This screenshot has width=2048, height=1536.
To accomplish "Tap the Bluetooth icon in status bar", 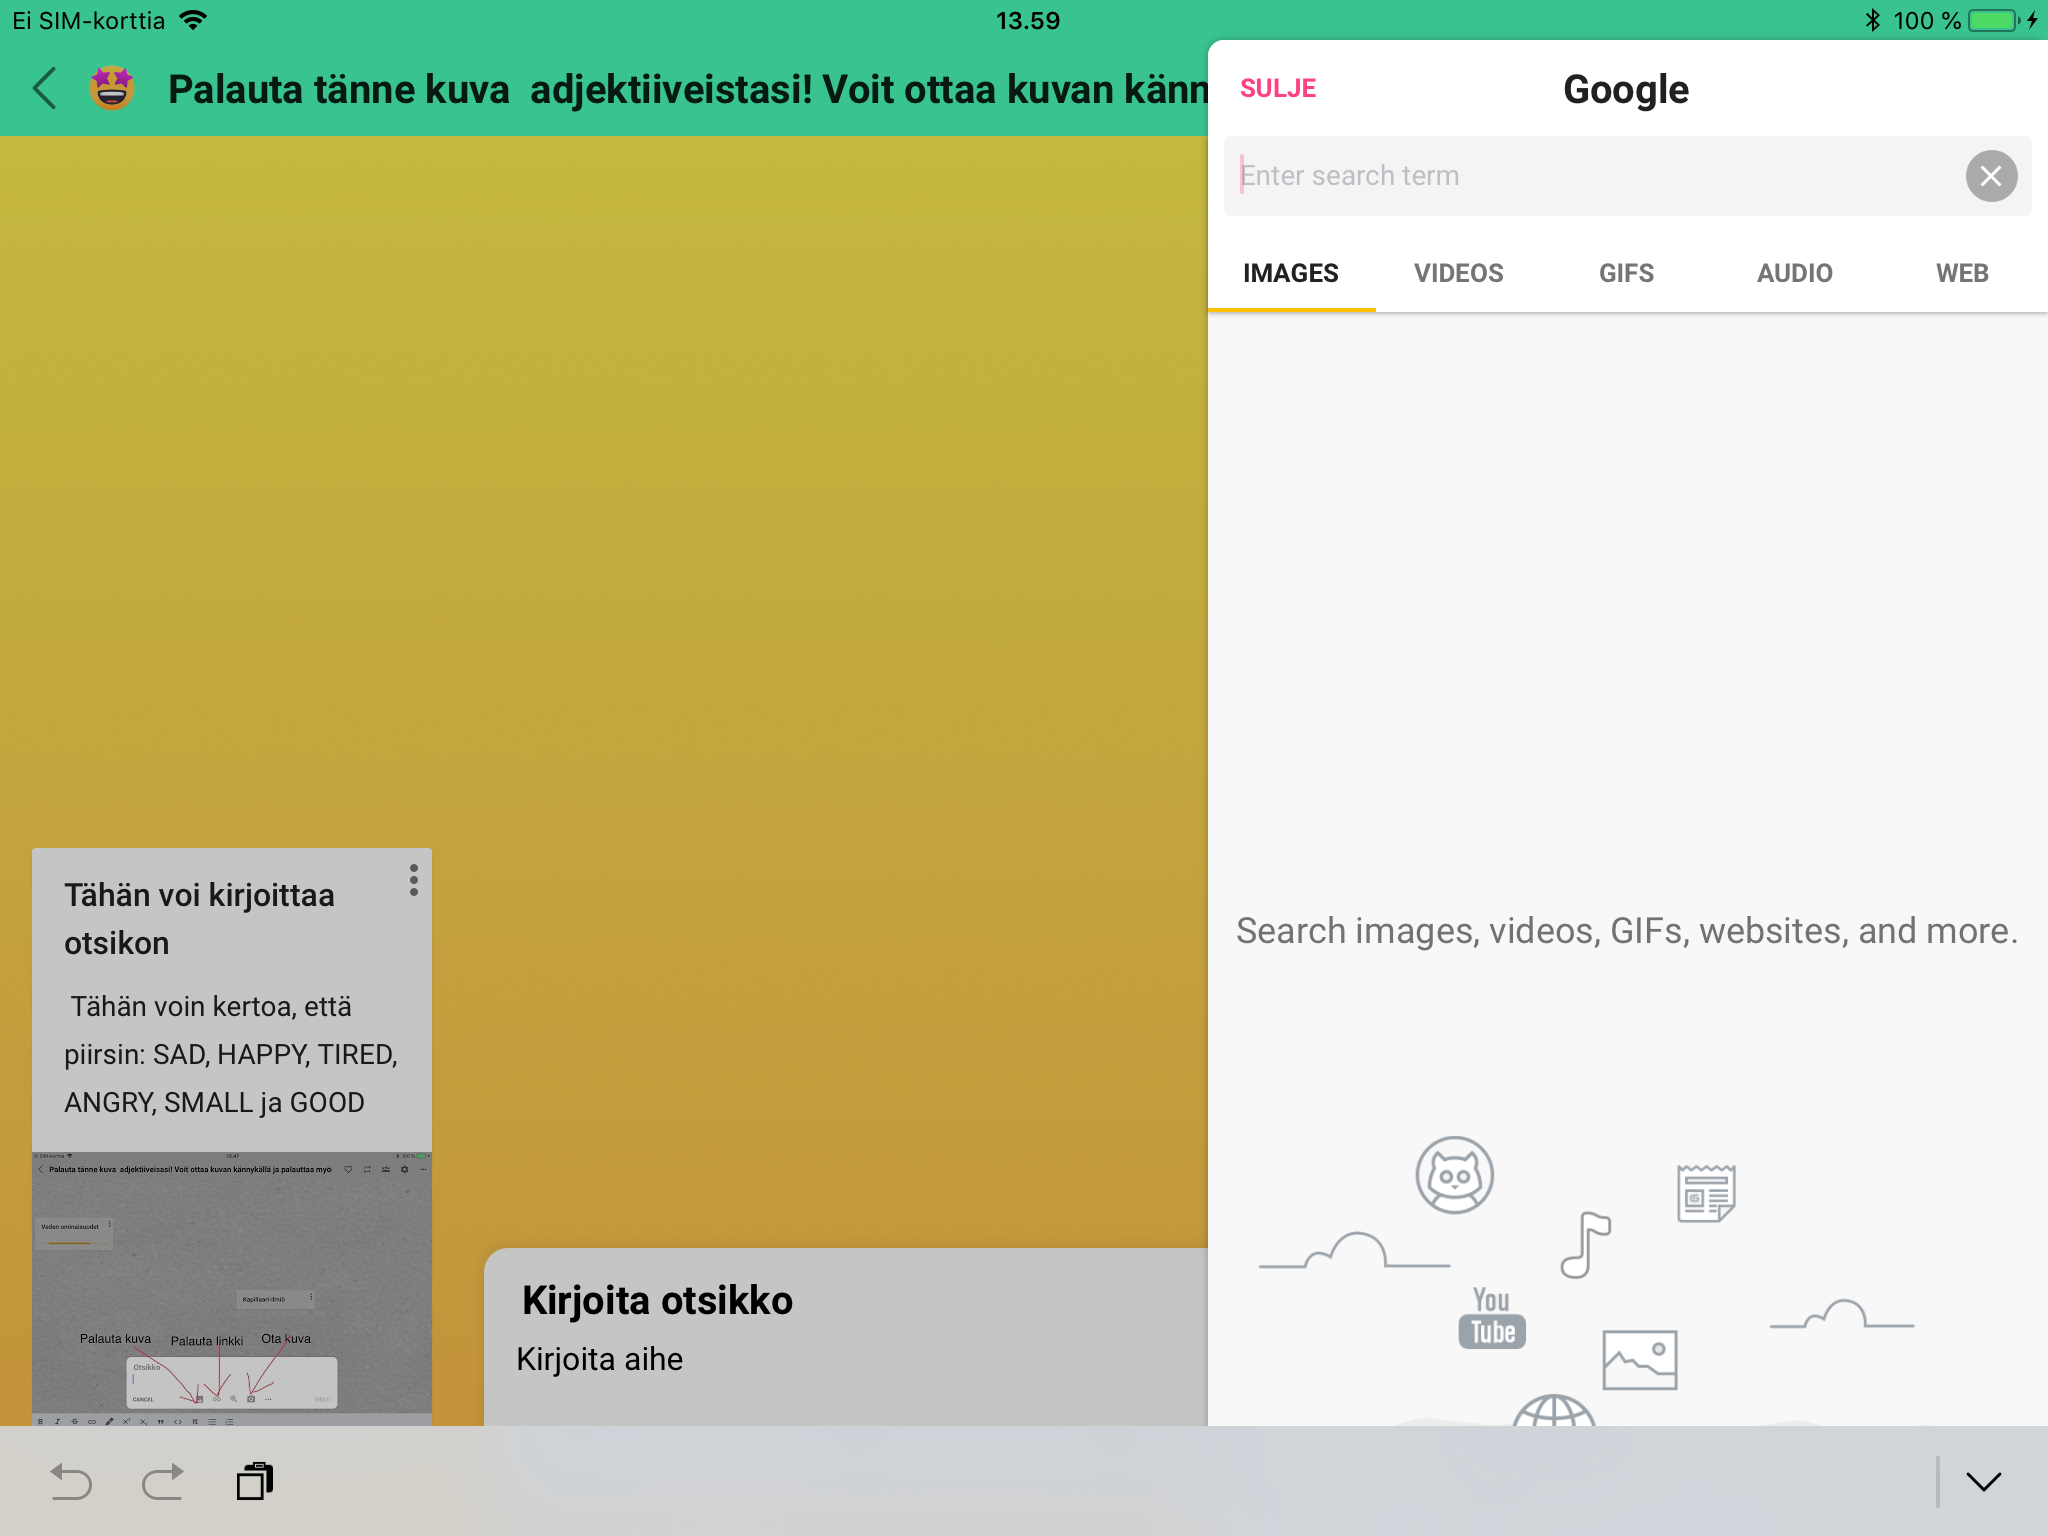I will [x=1872, y=20].
